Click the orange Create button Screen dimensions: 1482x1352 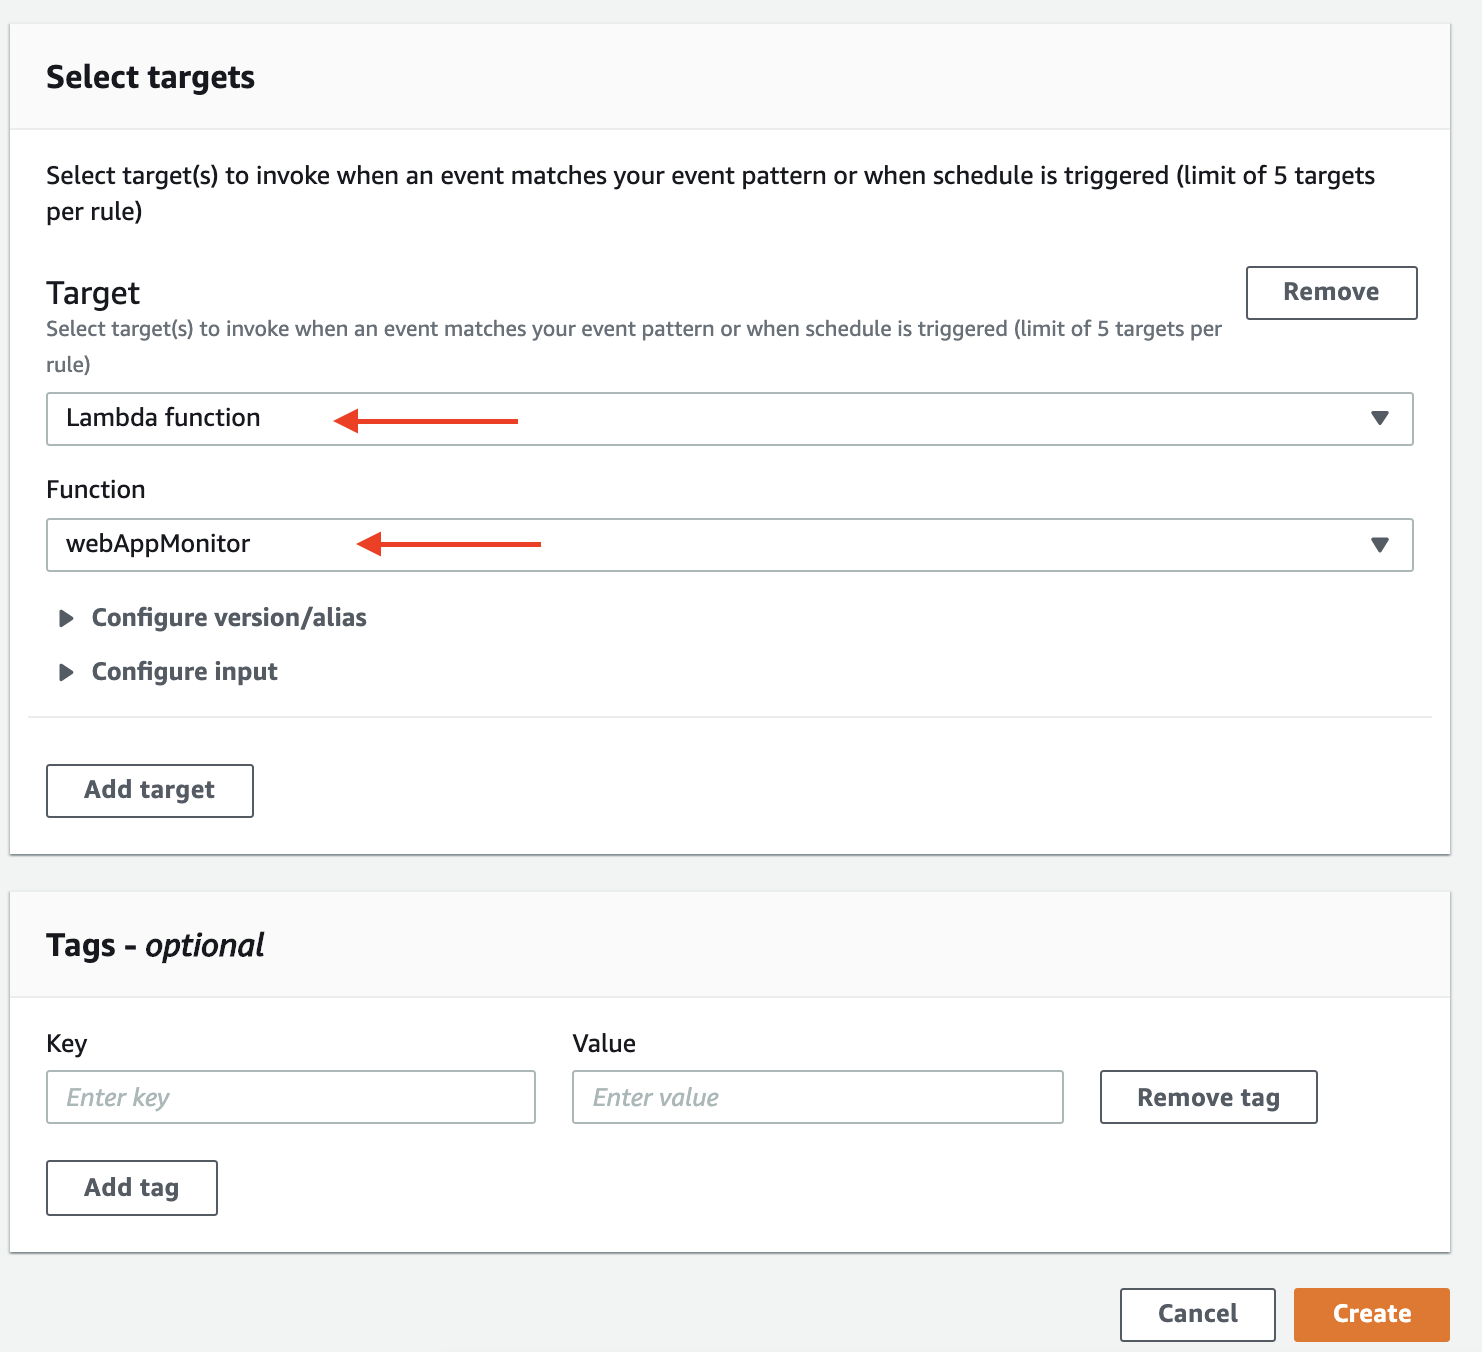(x=1371, y=1313)
